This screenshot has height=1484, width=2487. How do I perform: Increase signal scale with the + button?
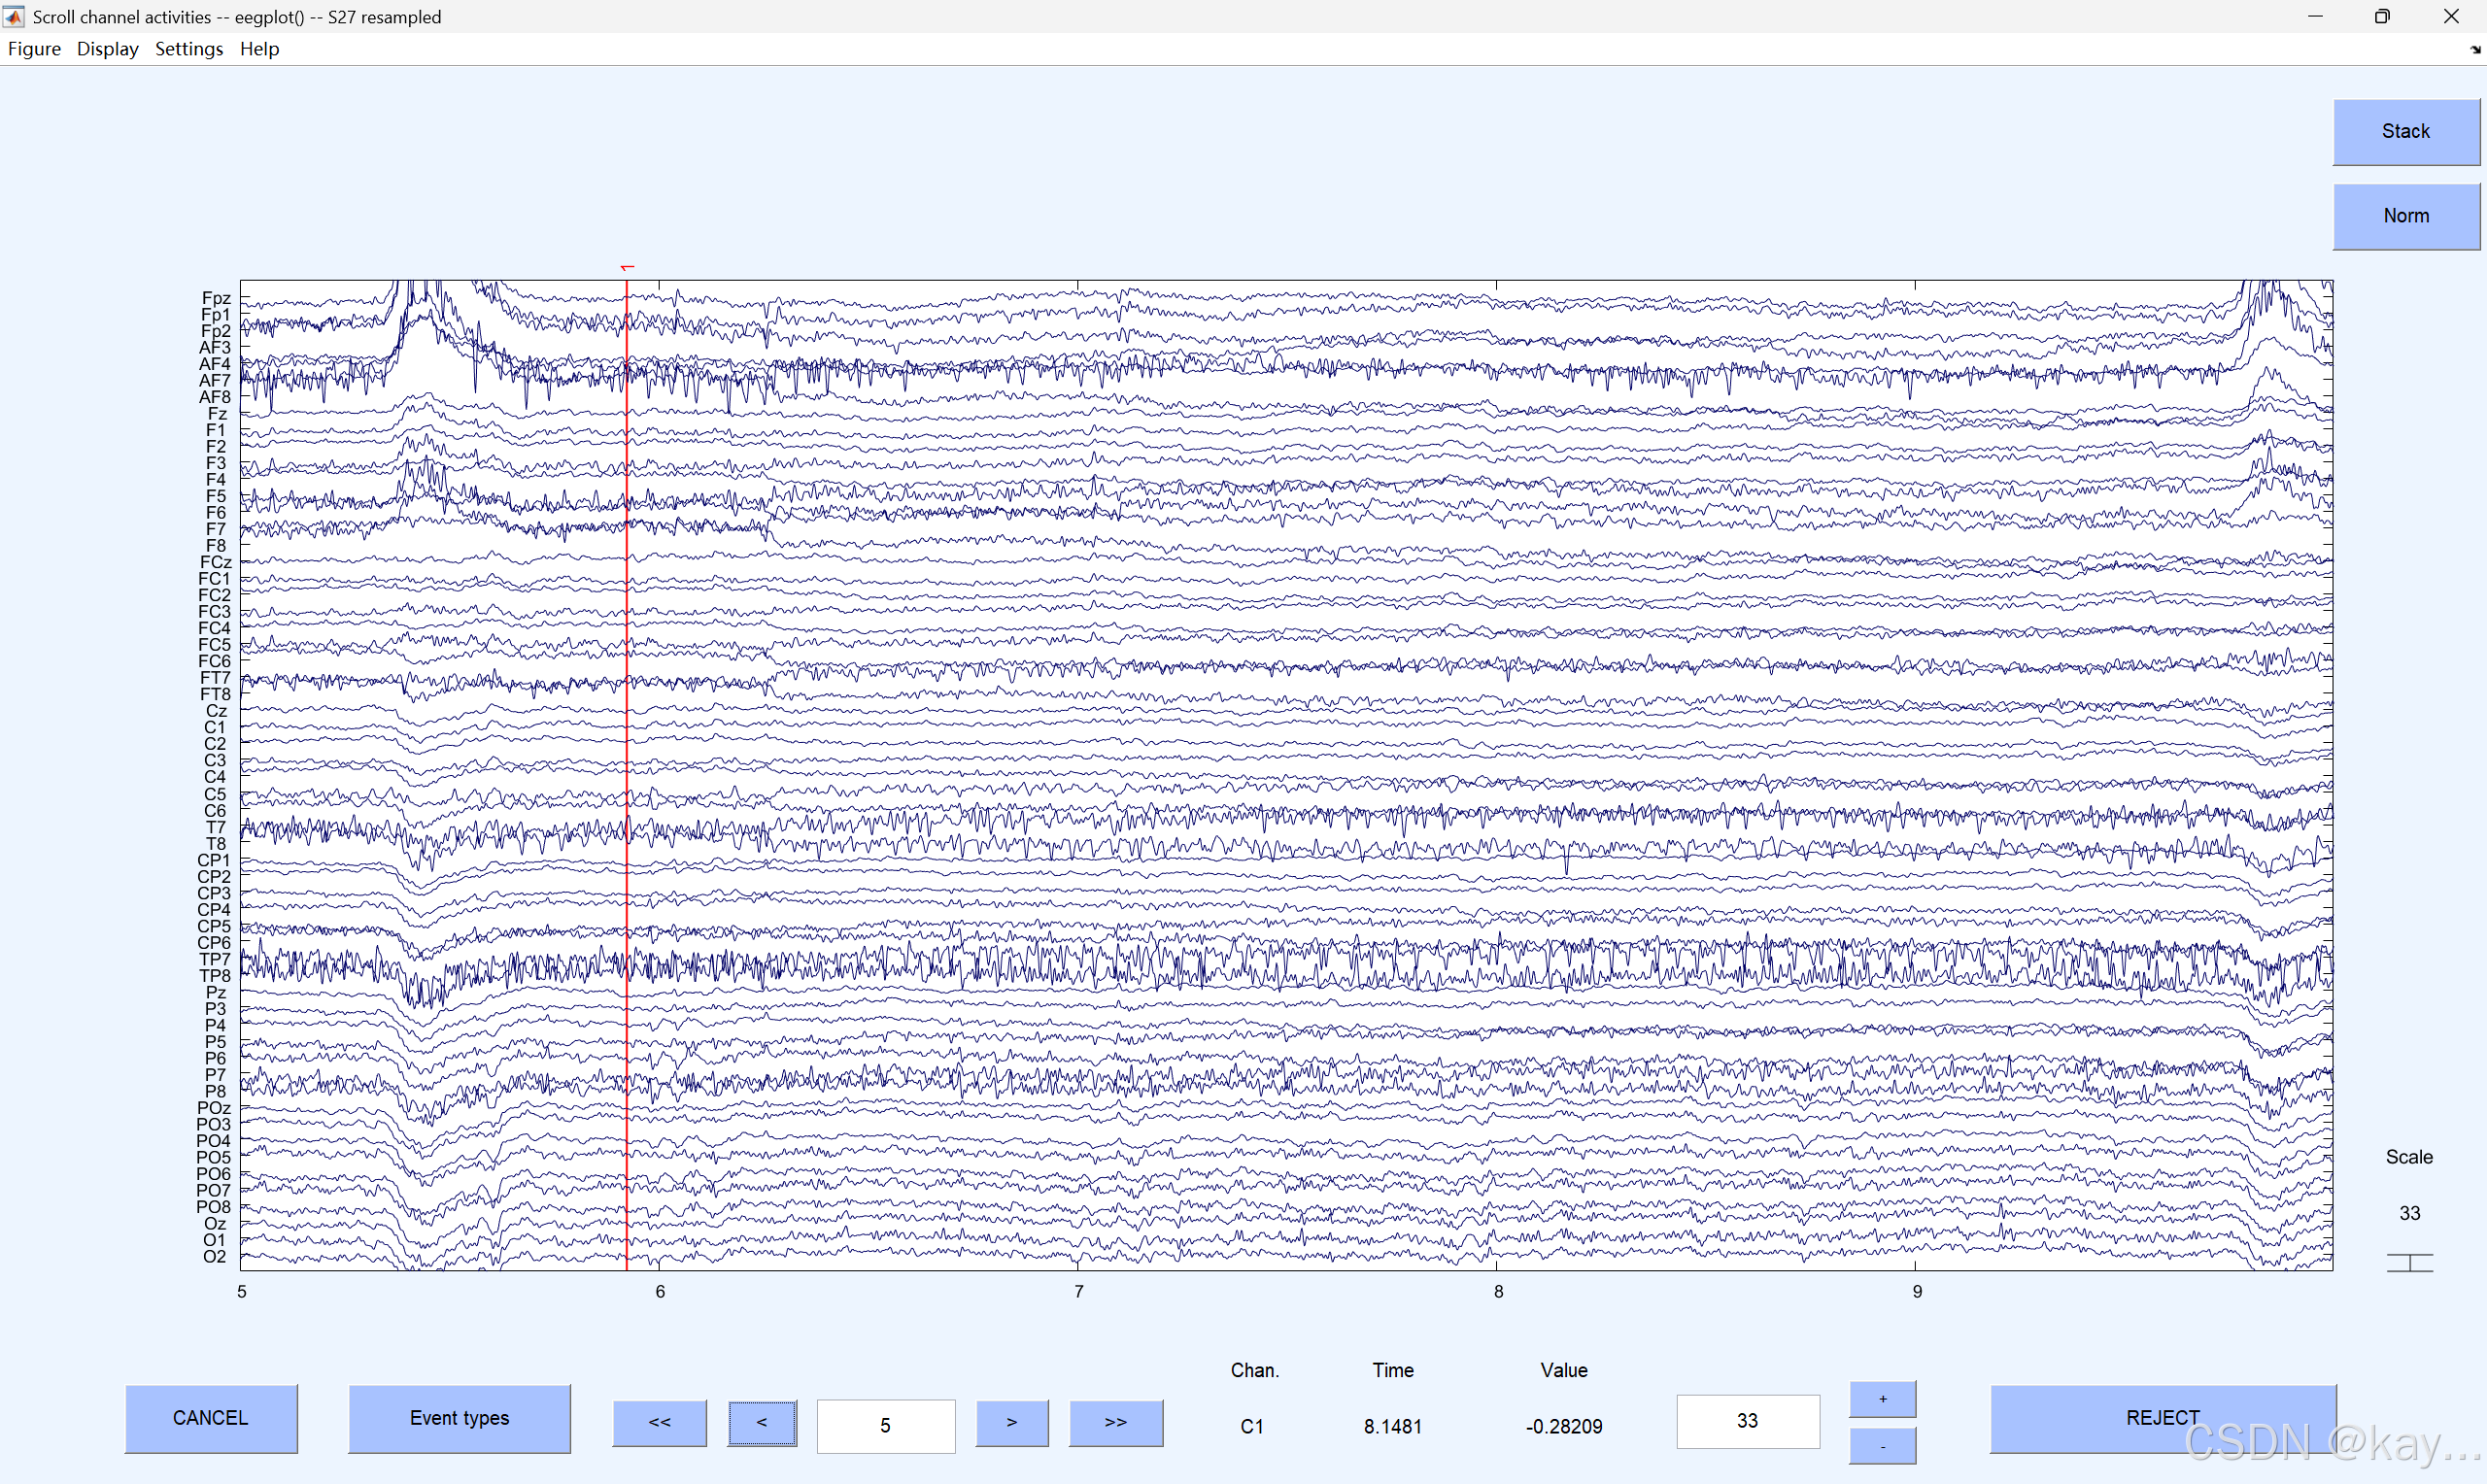[x=1882, y=1399]
